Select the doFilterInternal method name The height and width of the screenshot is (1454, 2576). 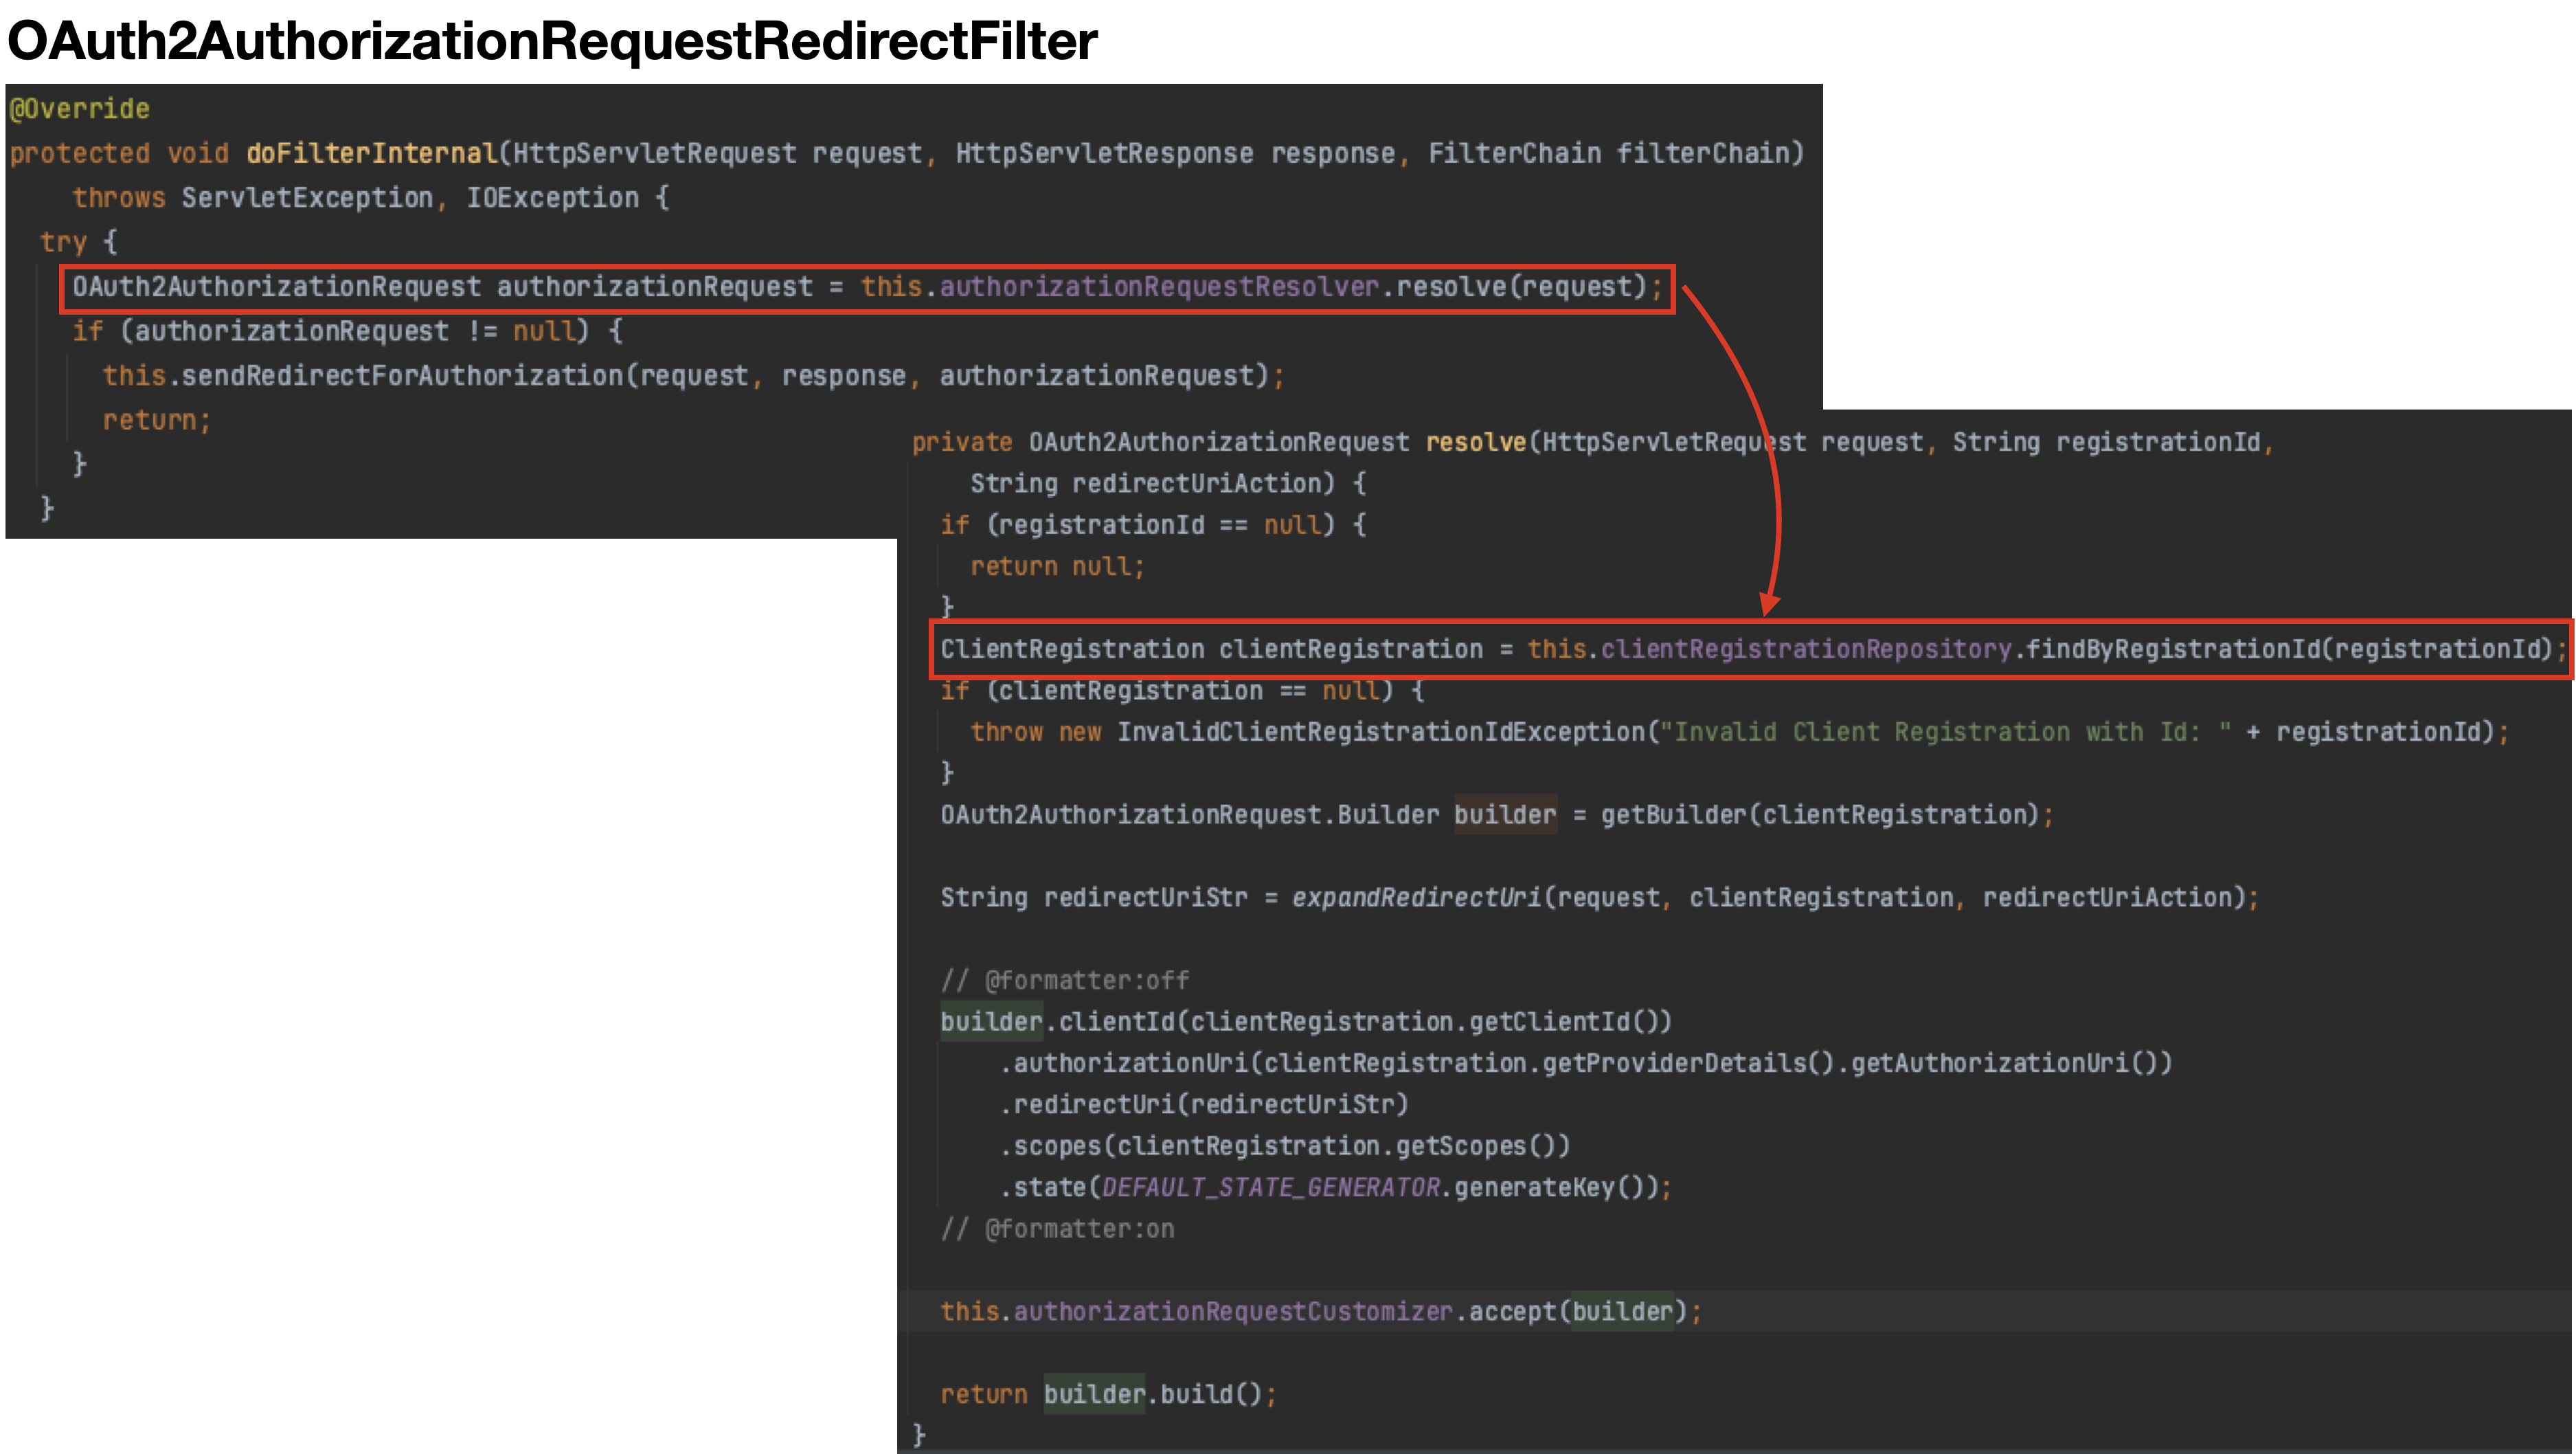371,153
